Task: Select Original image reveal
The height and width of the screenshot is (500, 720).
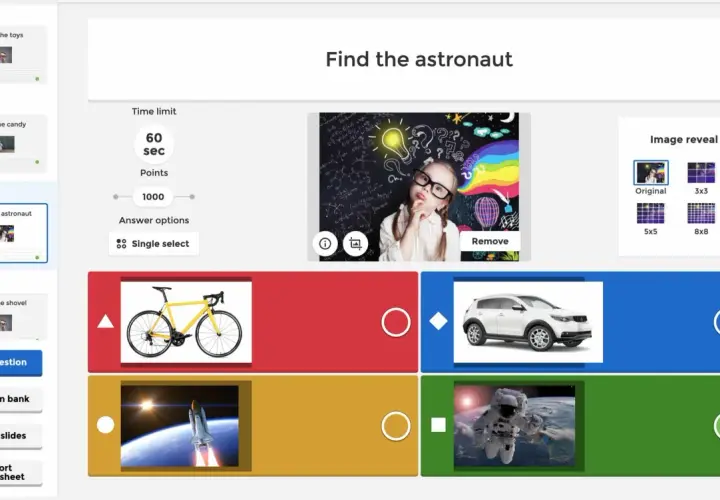Action: 650,173
